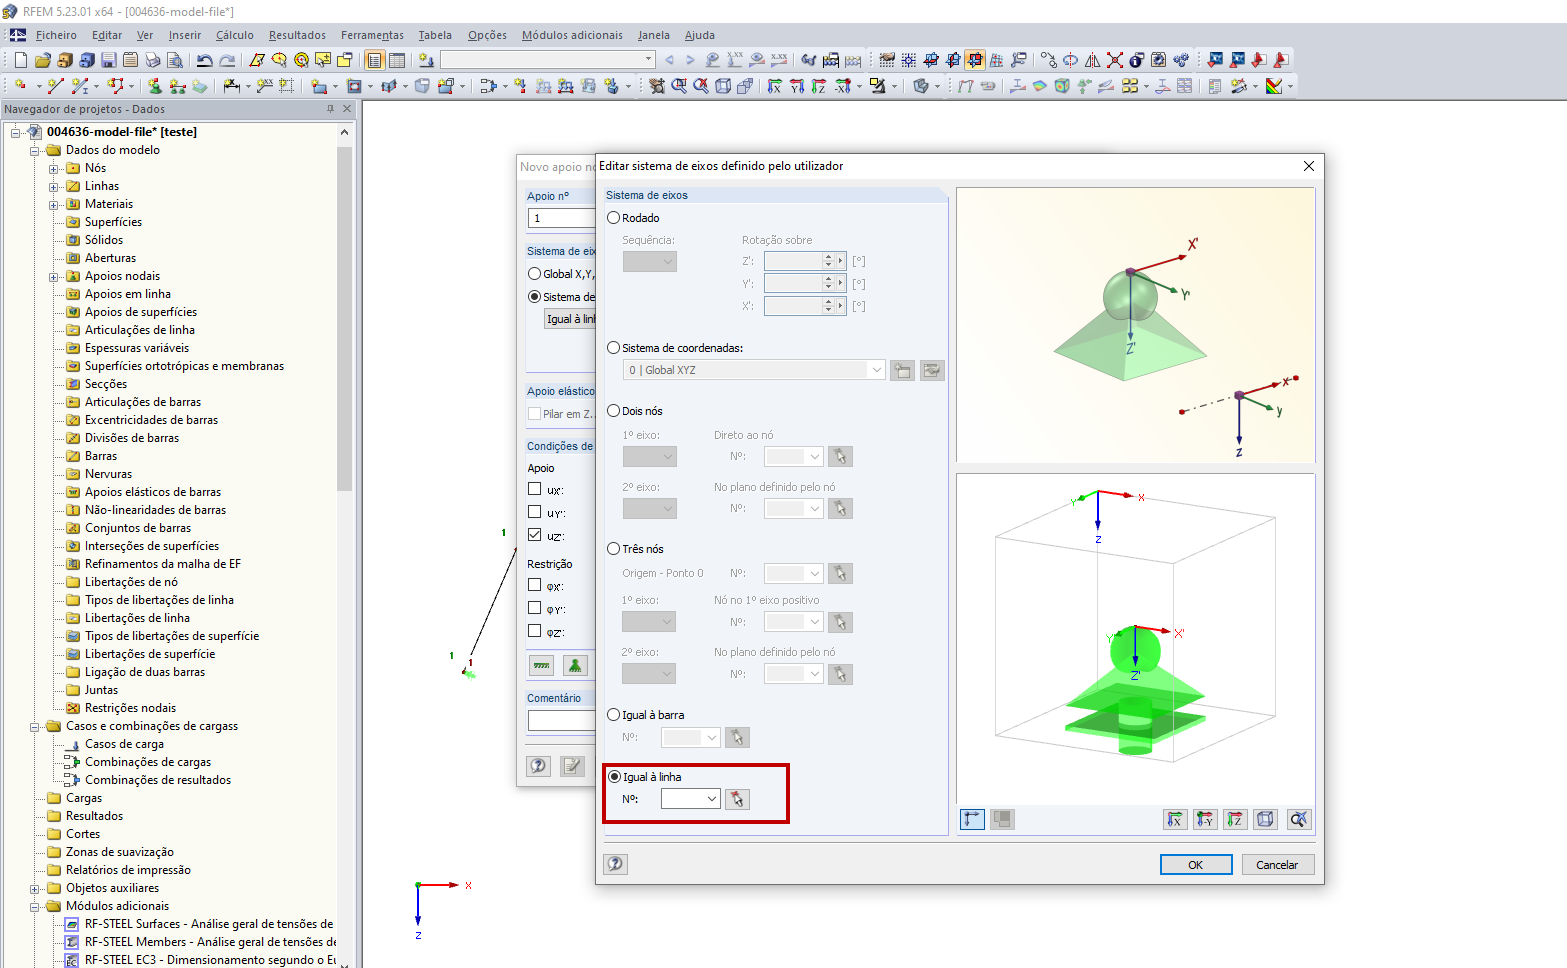Show isometric view of the support preview
Viewport: 1567px width, 968px height.
[1265, 819]
